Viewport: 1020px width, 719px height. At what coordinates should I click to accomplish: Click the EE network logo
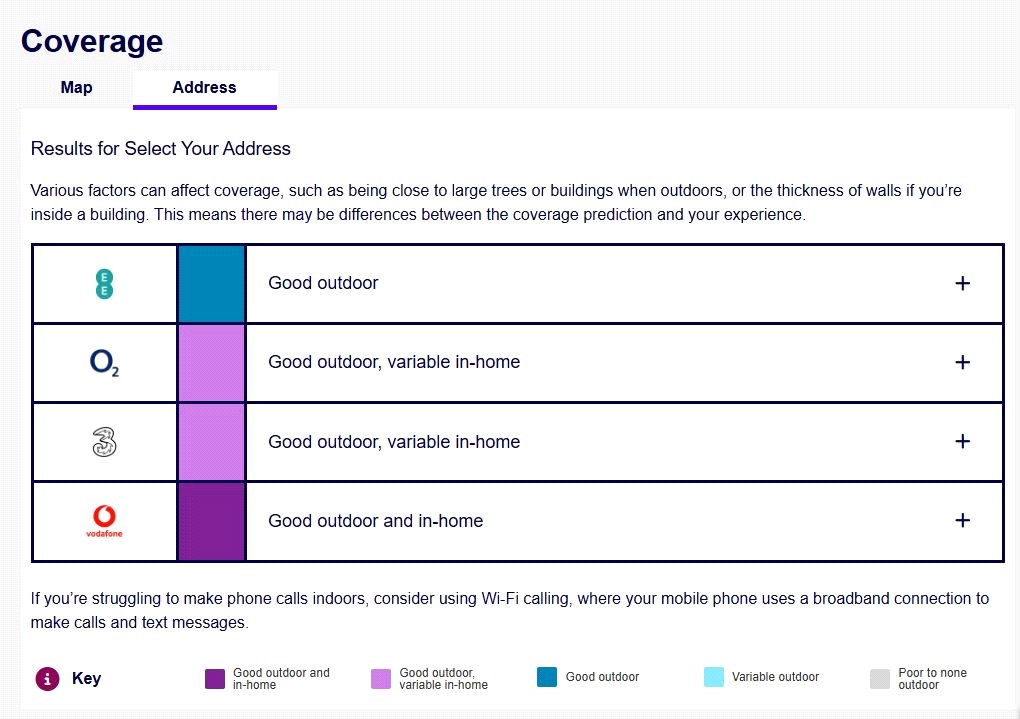(104, 284)
